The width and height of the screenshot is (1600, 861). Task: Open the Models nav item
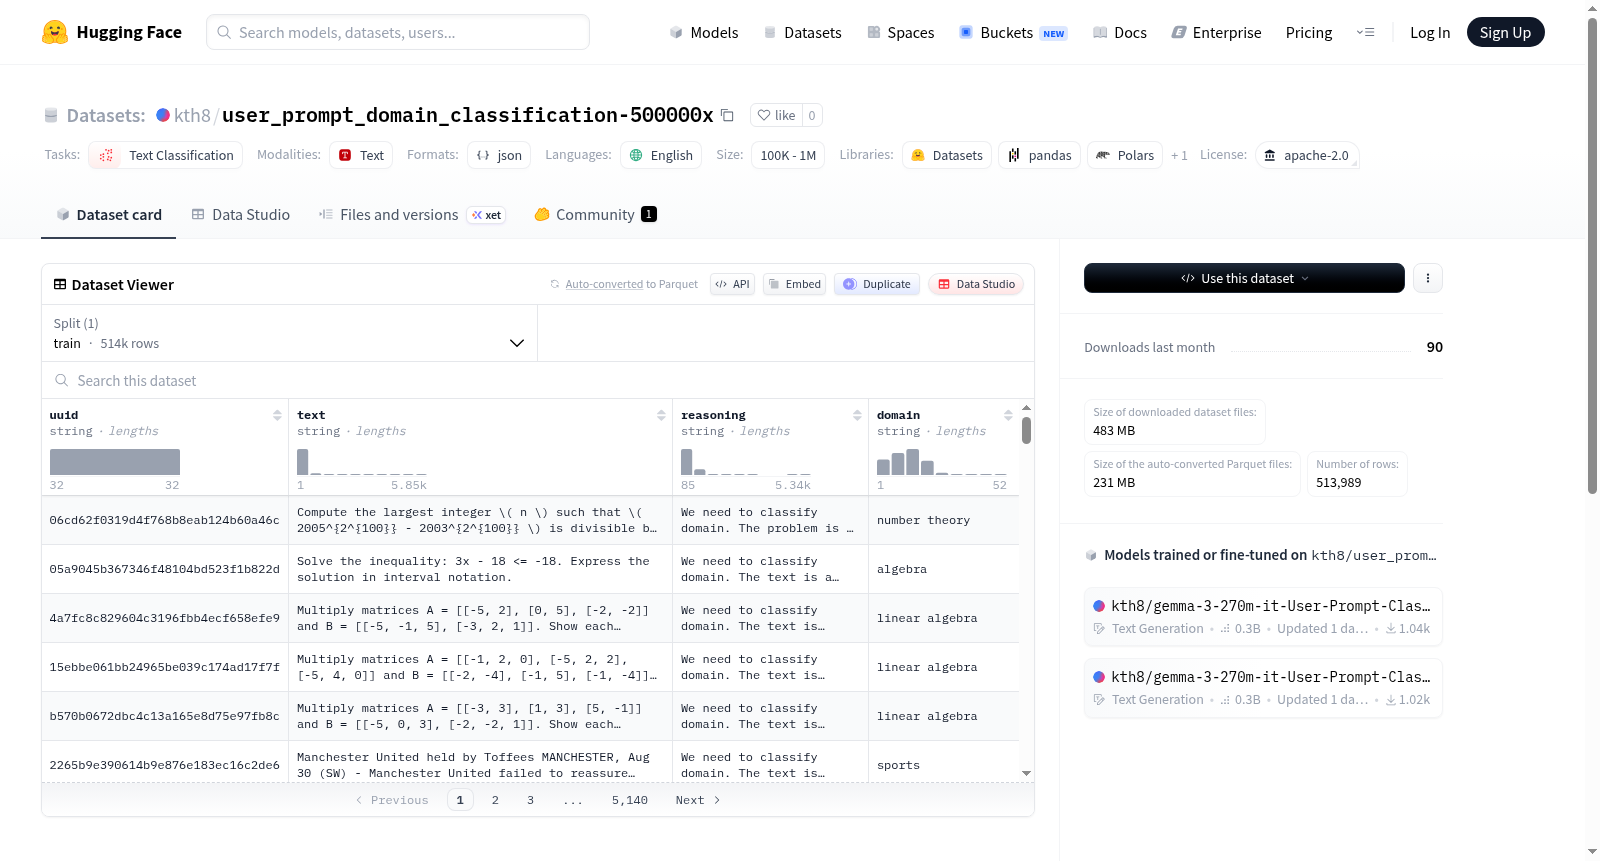point(704,33)
